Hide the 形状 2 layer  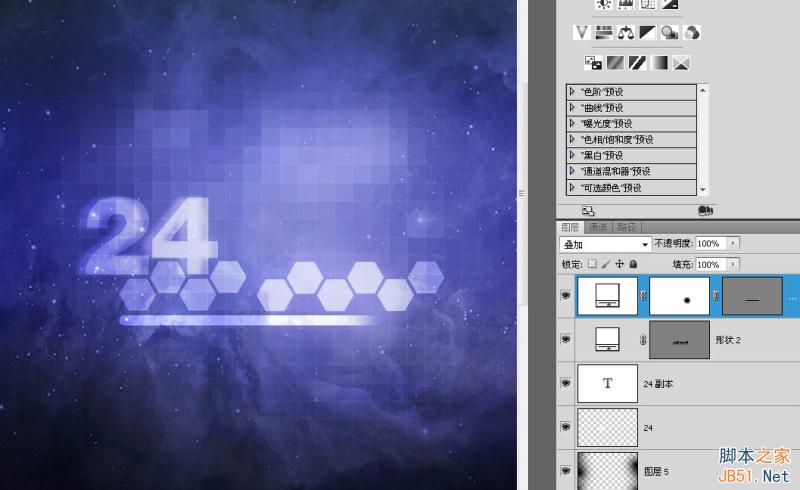(565, 339)
